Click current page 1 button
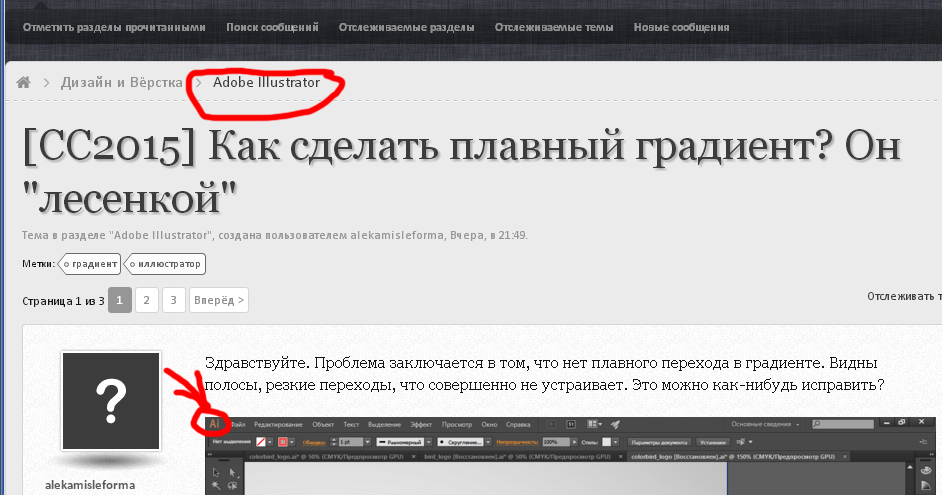This screenshot has width=942, height=495. (120, 300)
